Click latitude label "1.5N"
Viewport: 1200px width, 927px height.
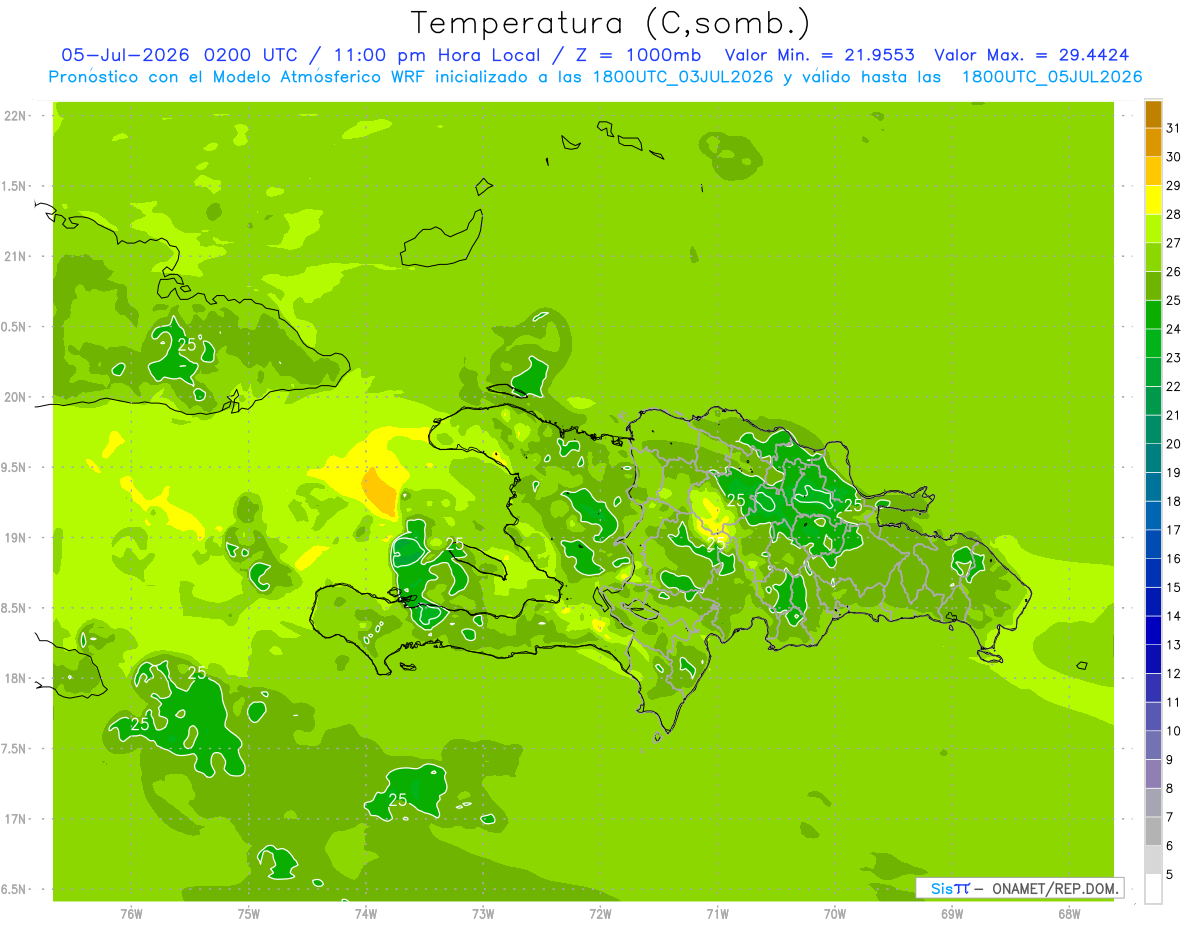[16, 186]
